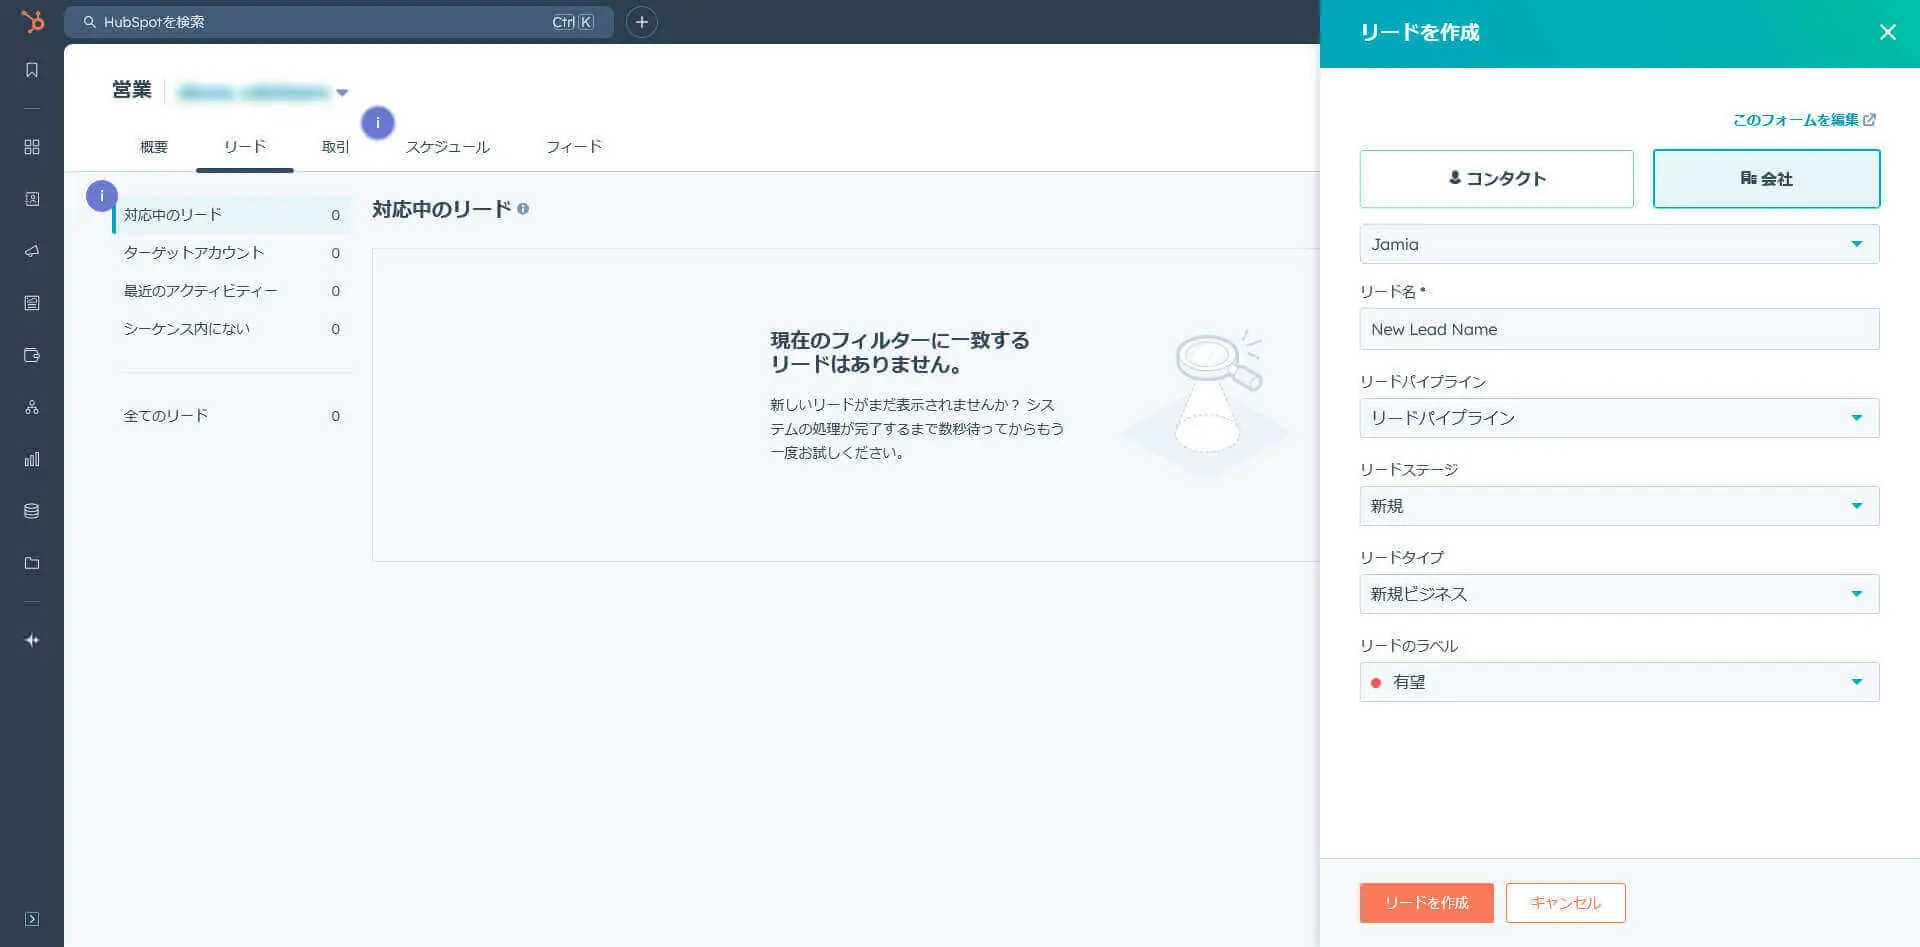Switch to the スケジュール tab

coord(447,147)
